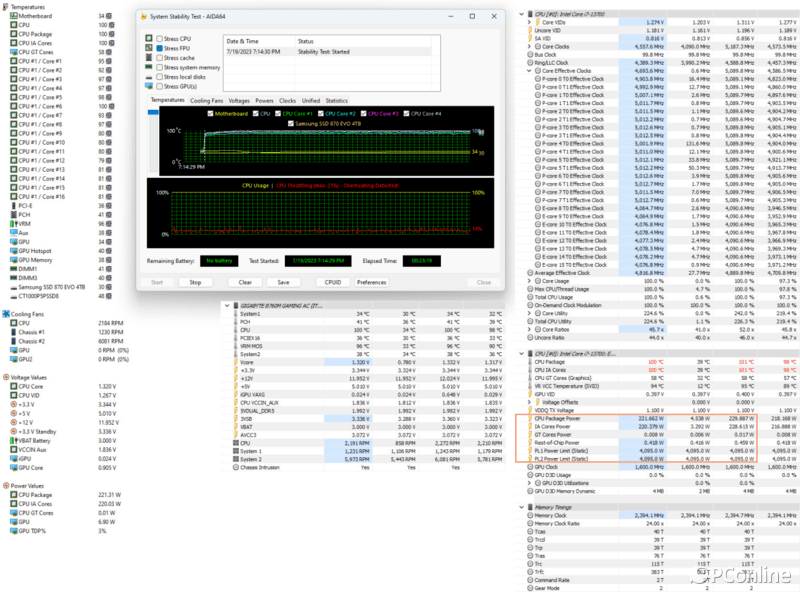Click the Test Started time field
The image size is (800, 592).
click(318, 261)
